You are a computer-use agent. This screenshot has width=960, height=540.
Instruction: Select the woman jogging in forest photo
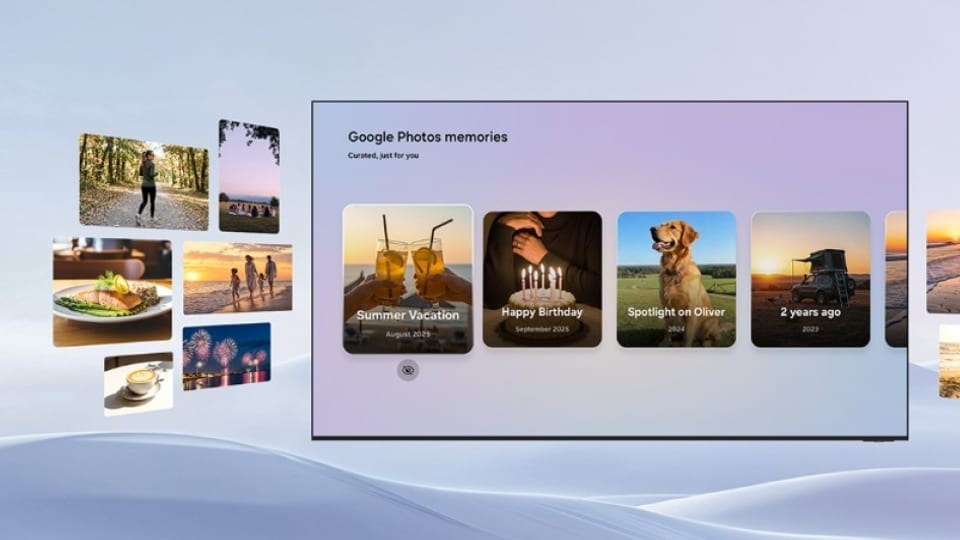144,182
